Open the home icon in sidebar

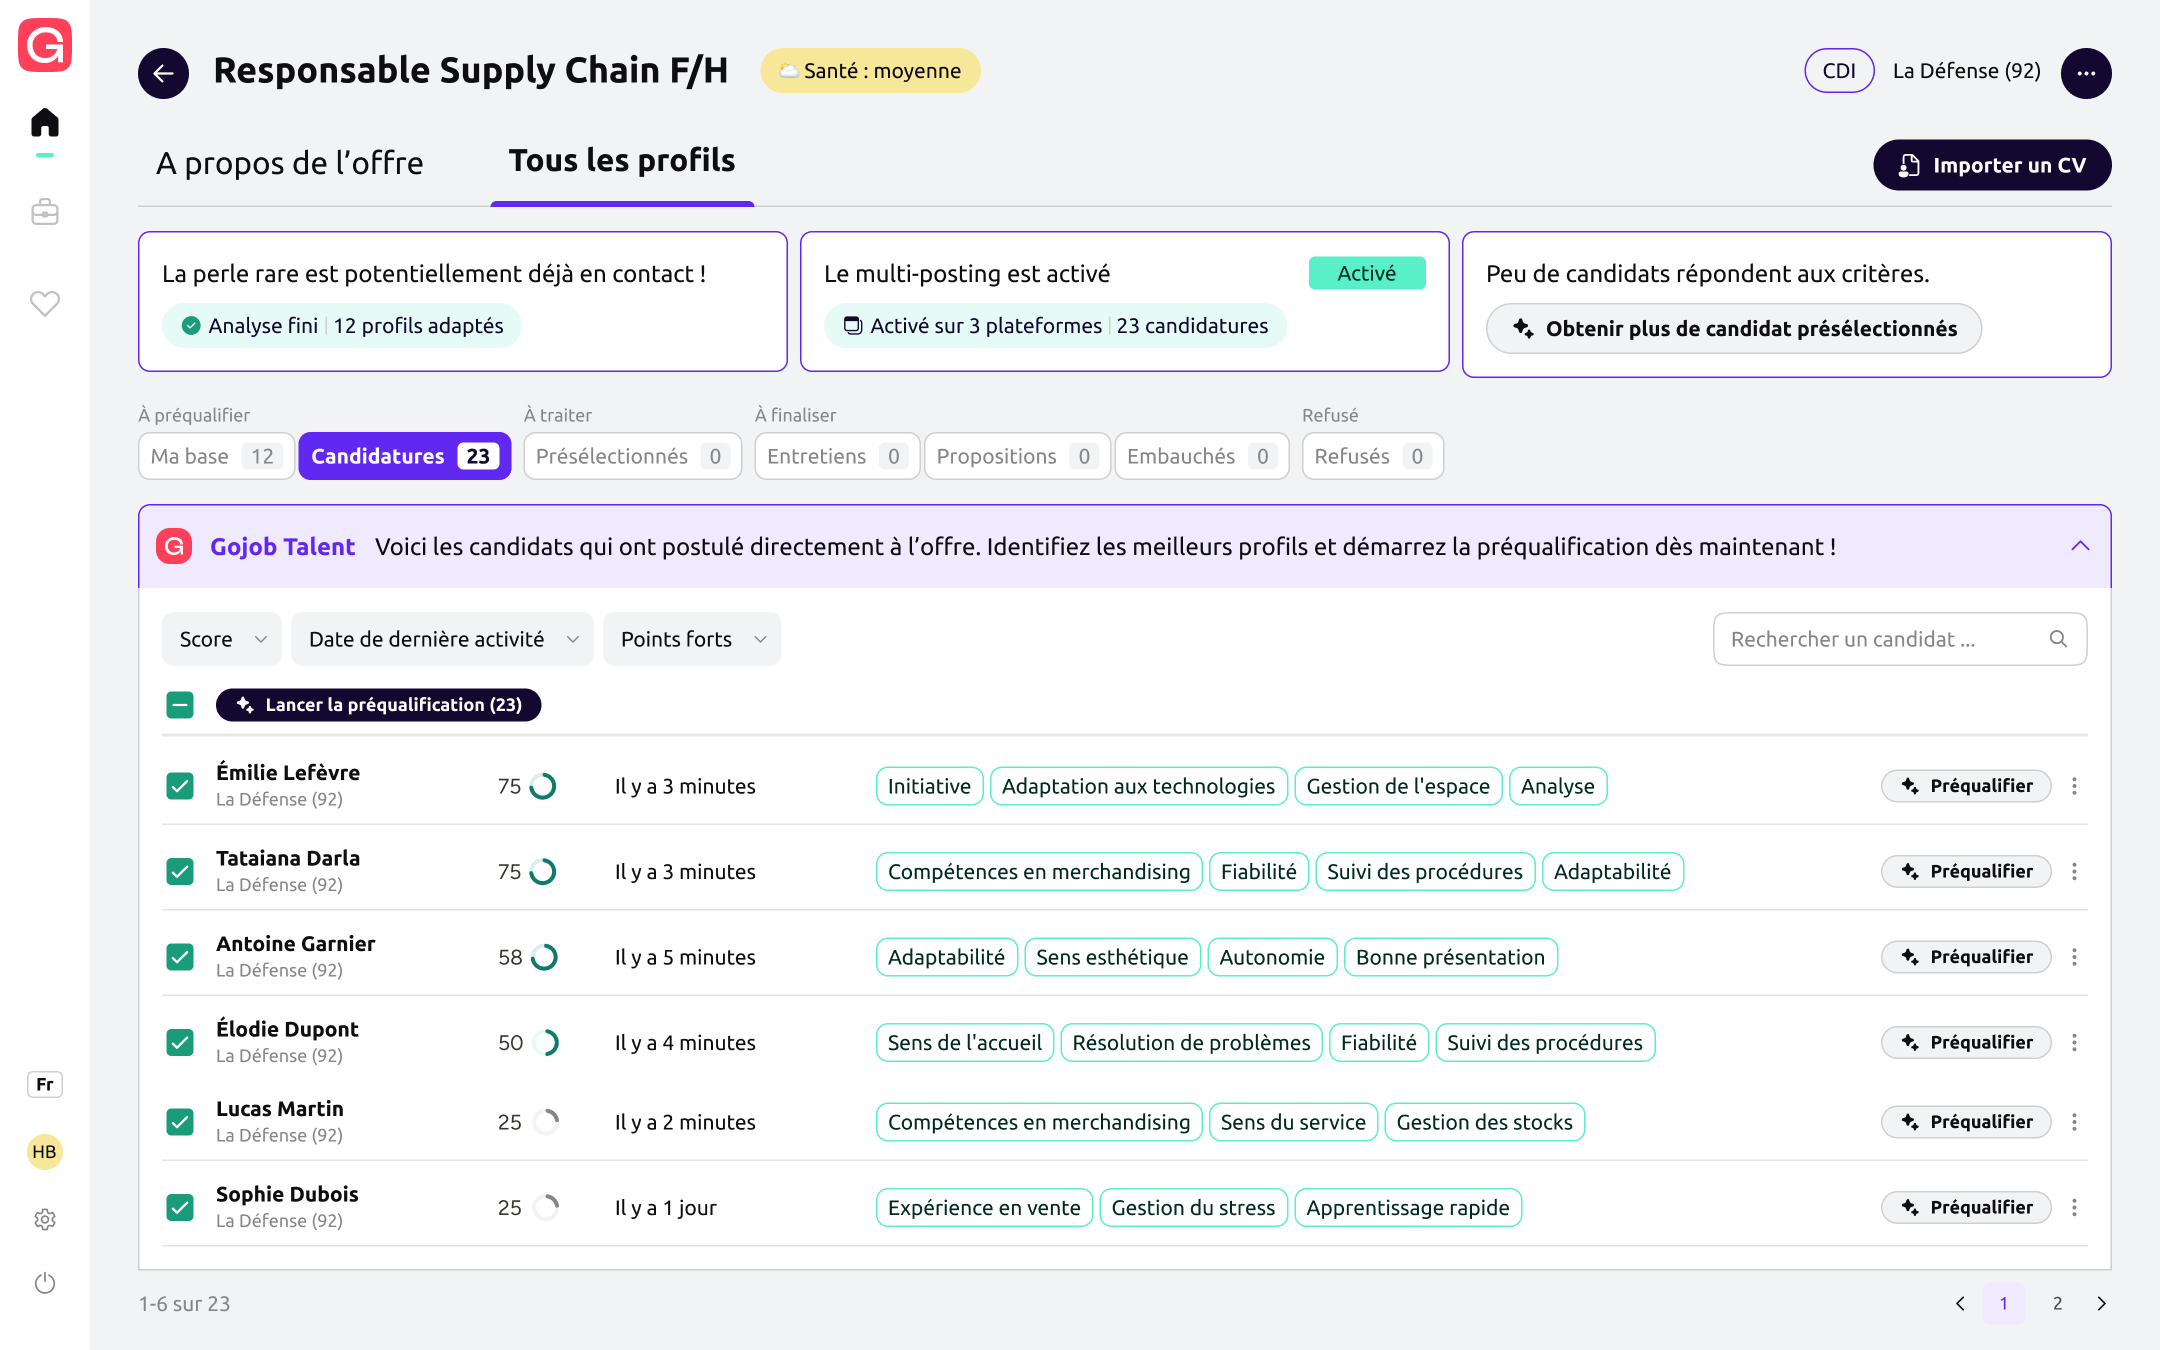[45, 123]
